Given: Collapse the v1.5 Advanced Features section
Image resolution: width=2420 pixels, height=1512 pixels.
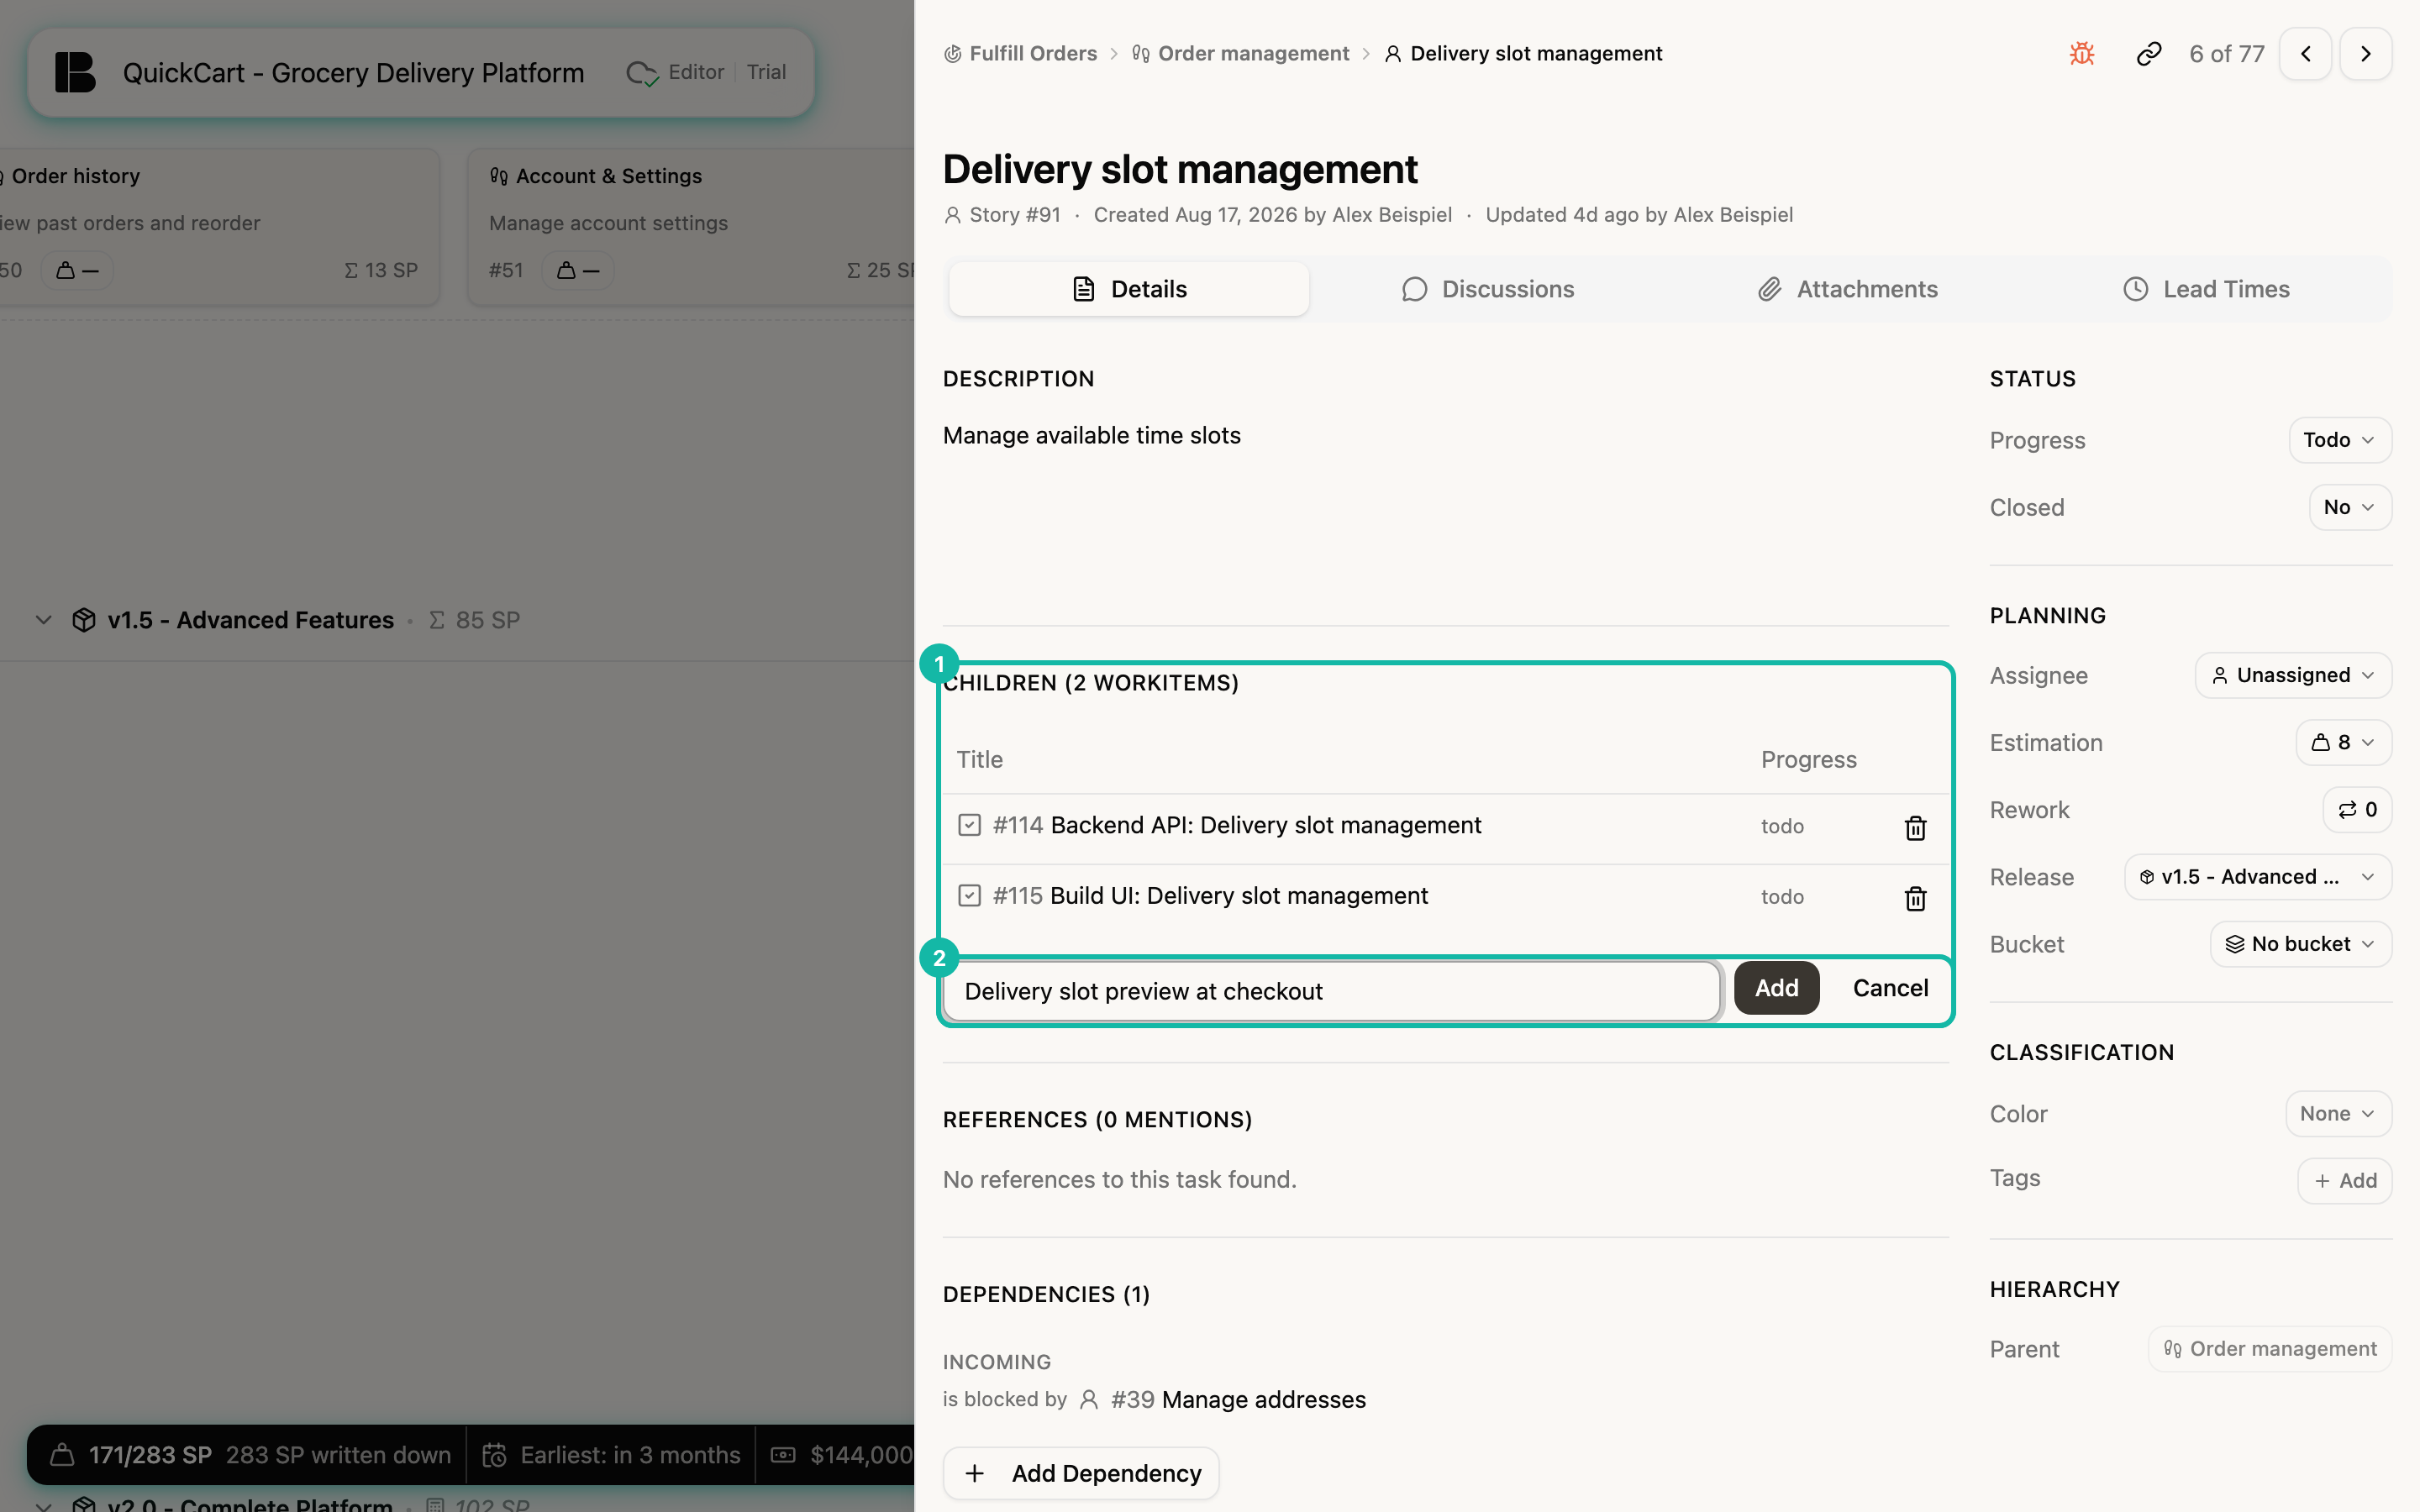Looking at the screenshot, I should point(43,620).
